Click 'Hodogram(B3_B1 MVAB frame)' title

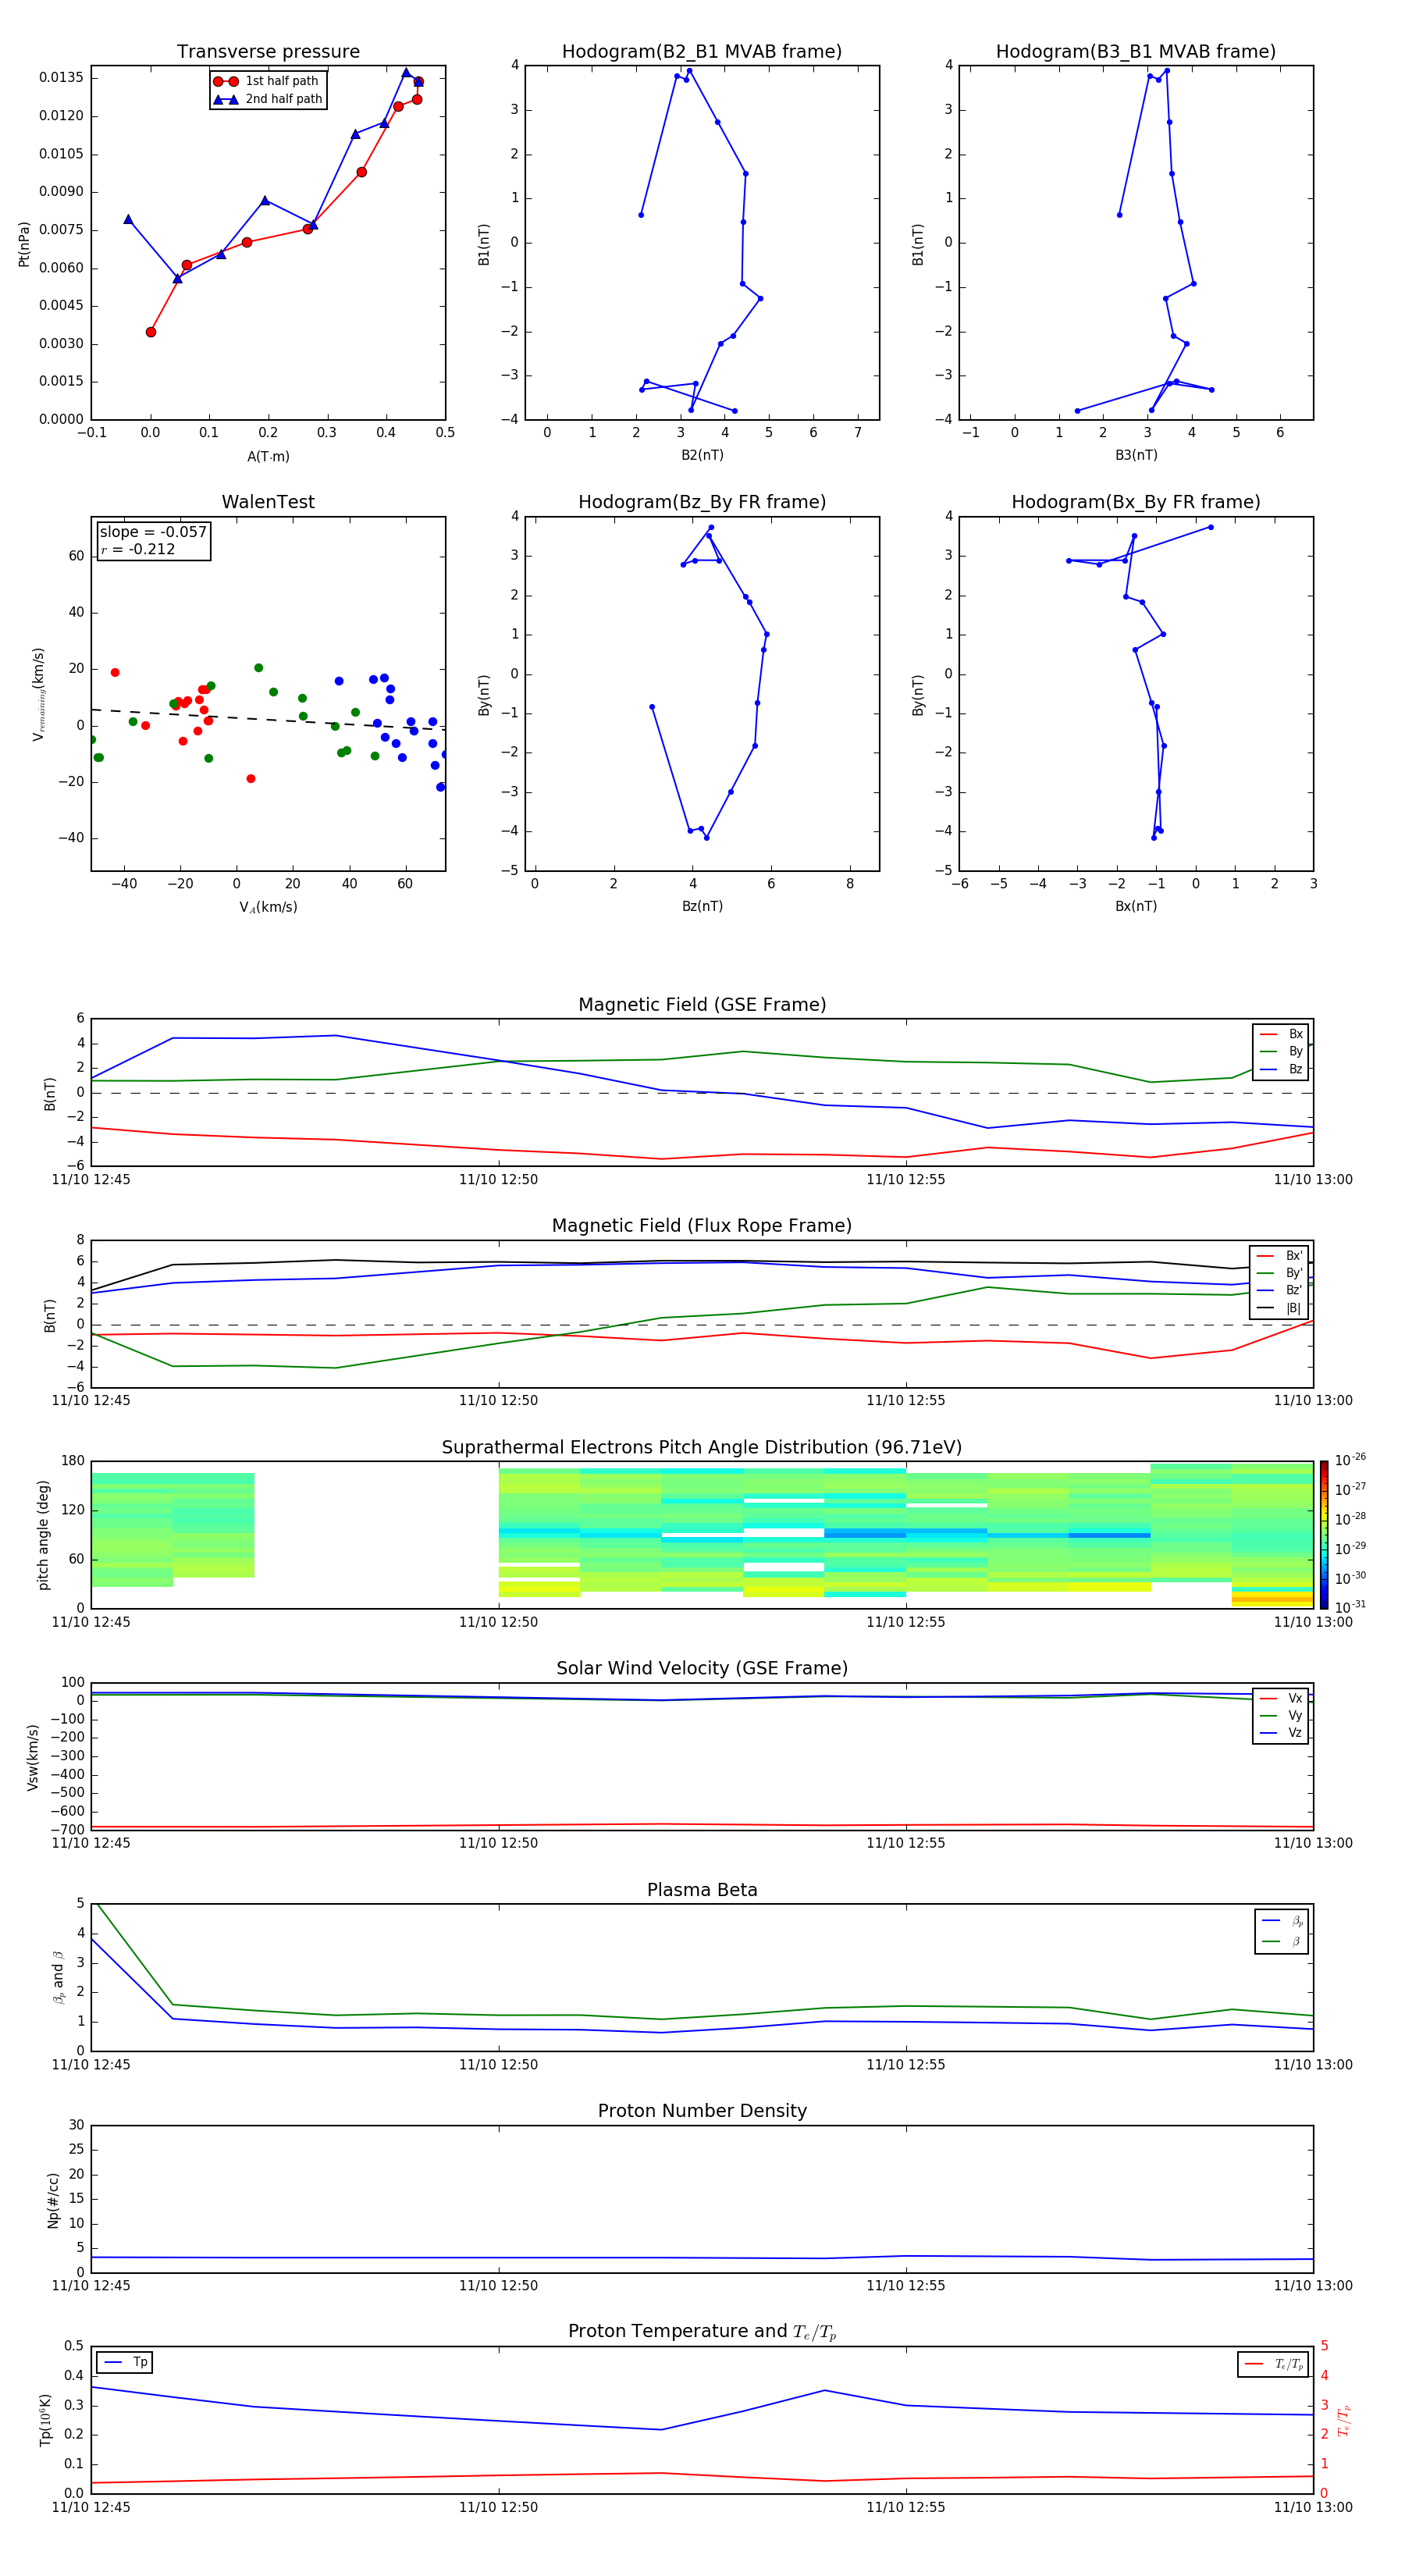[x=1136, y=52]
